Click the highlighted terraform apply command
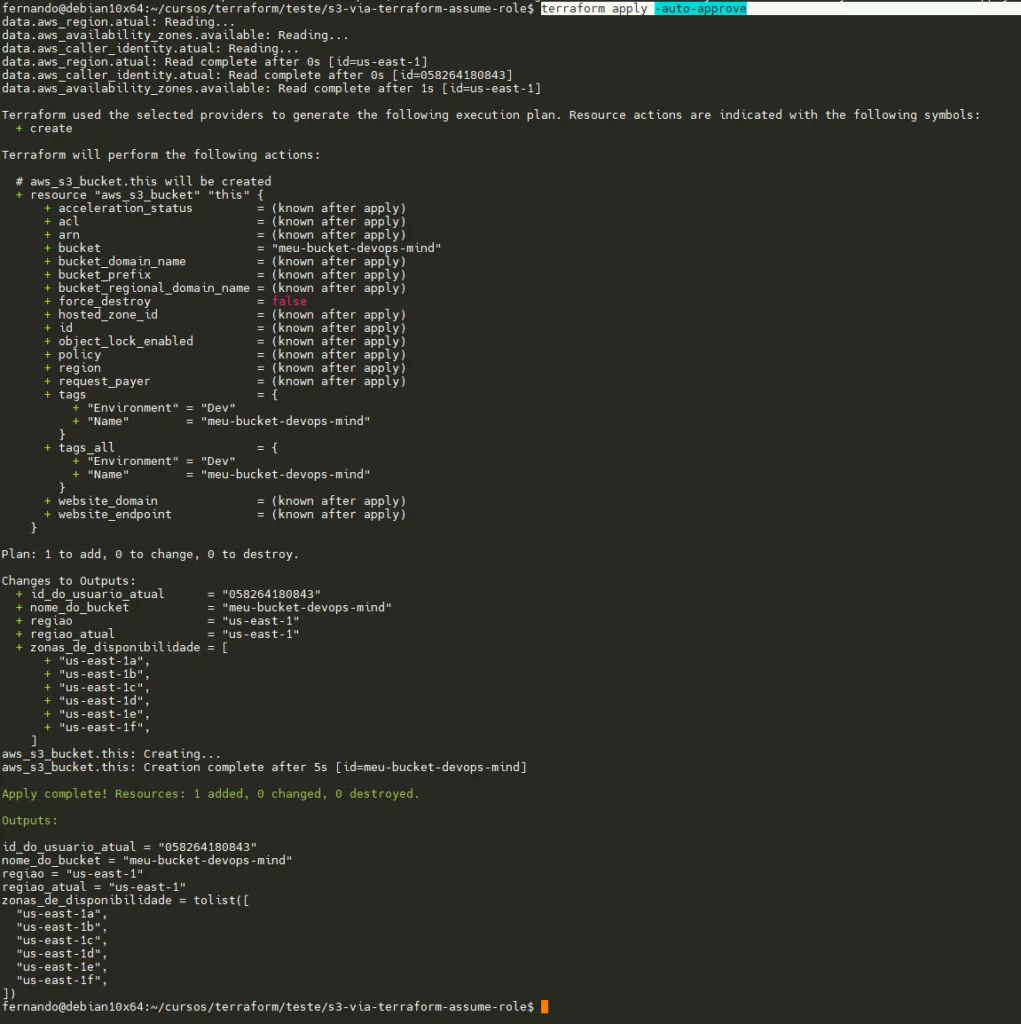 tap(594, 8)
